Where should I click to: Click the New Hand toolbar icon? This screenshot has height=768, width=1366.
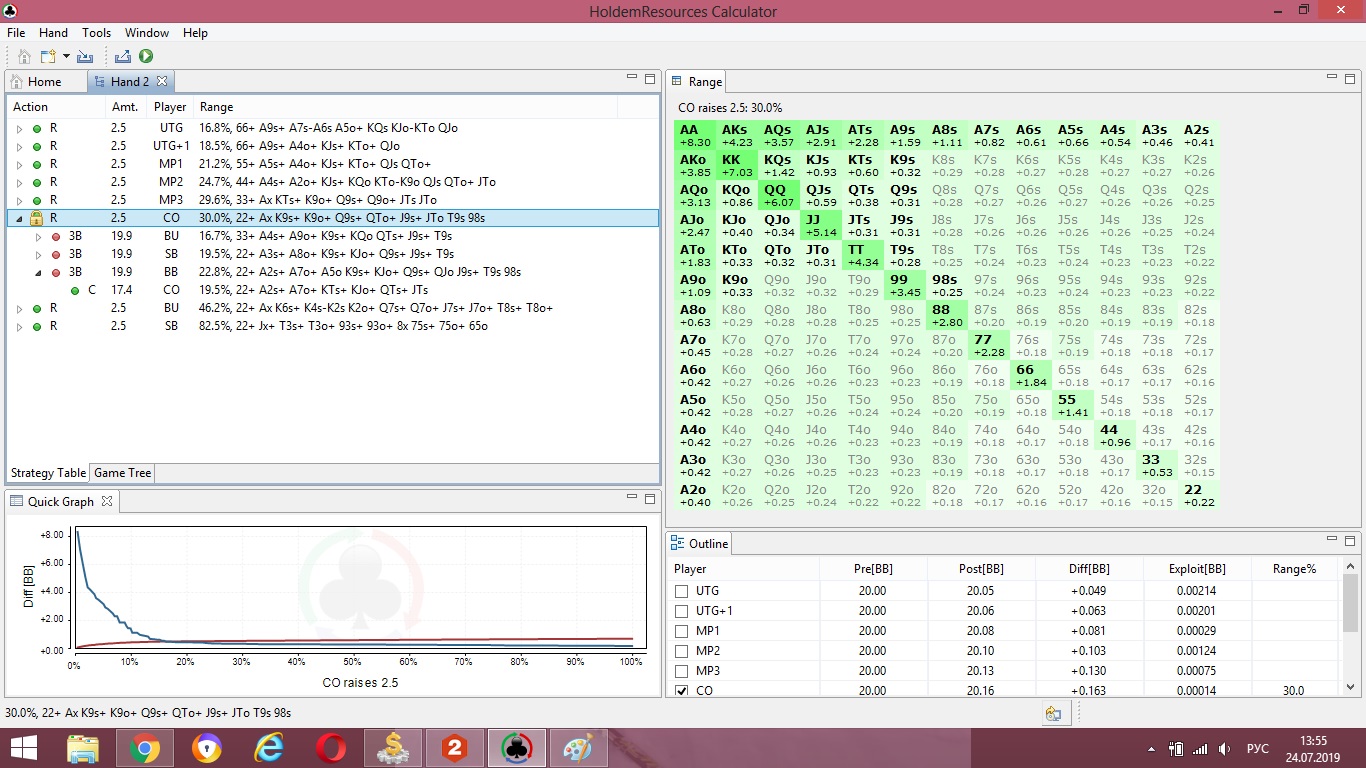point(47,57)
